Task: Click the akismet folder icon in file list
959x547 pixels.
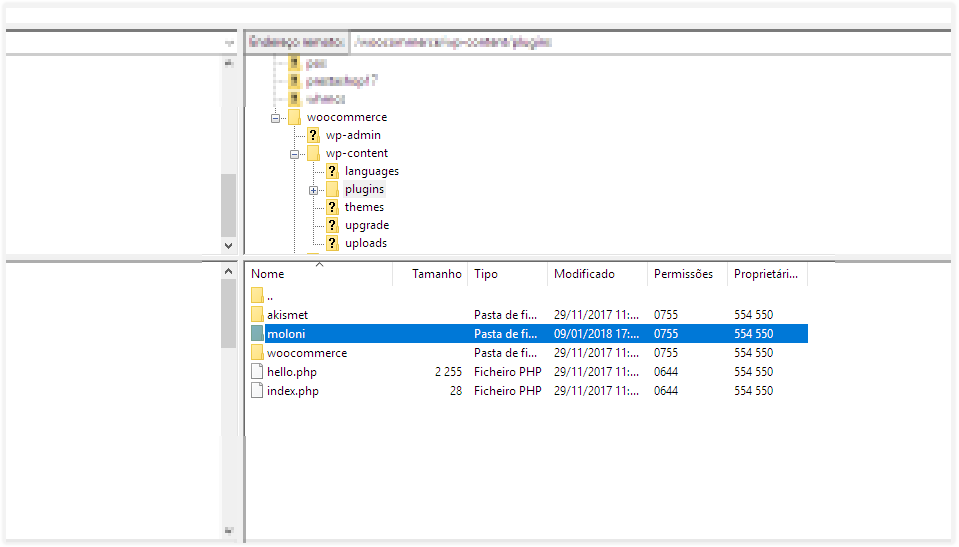Action: tap(257, 314)
